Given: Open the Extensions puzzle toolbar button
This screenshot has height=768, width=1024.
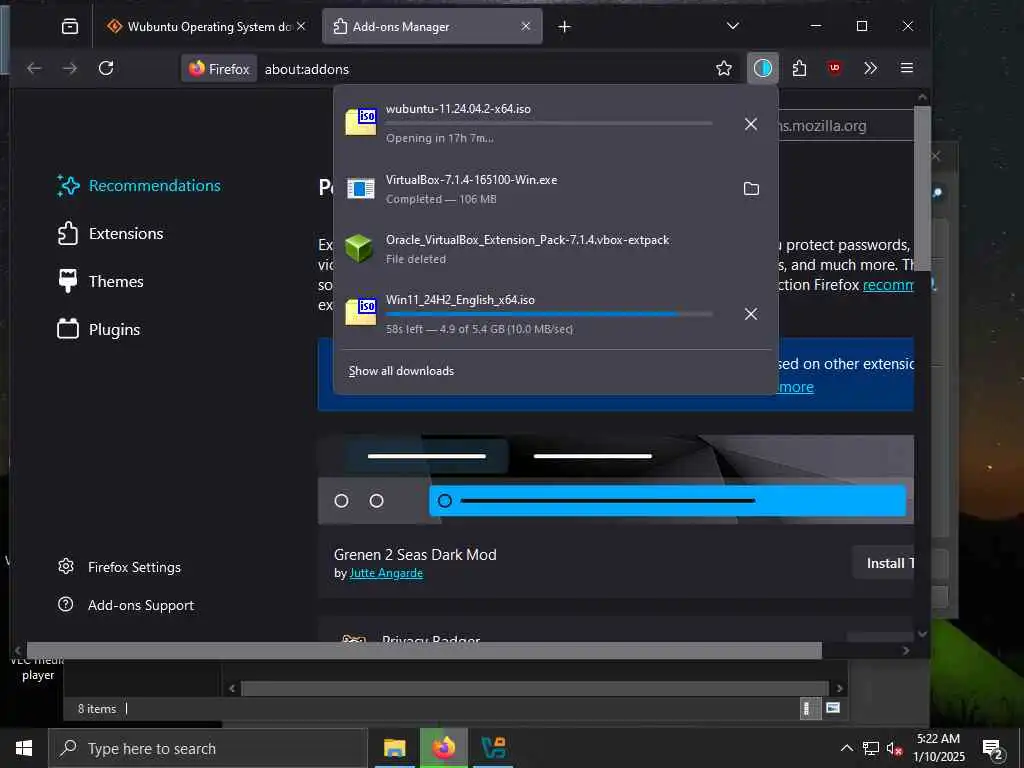Looking at the screenshot, I should 799,68.
